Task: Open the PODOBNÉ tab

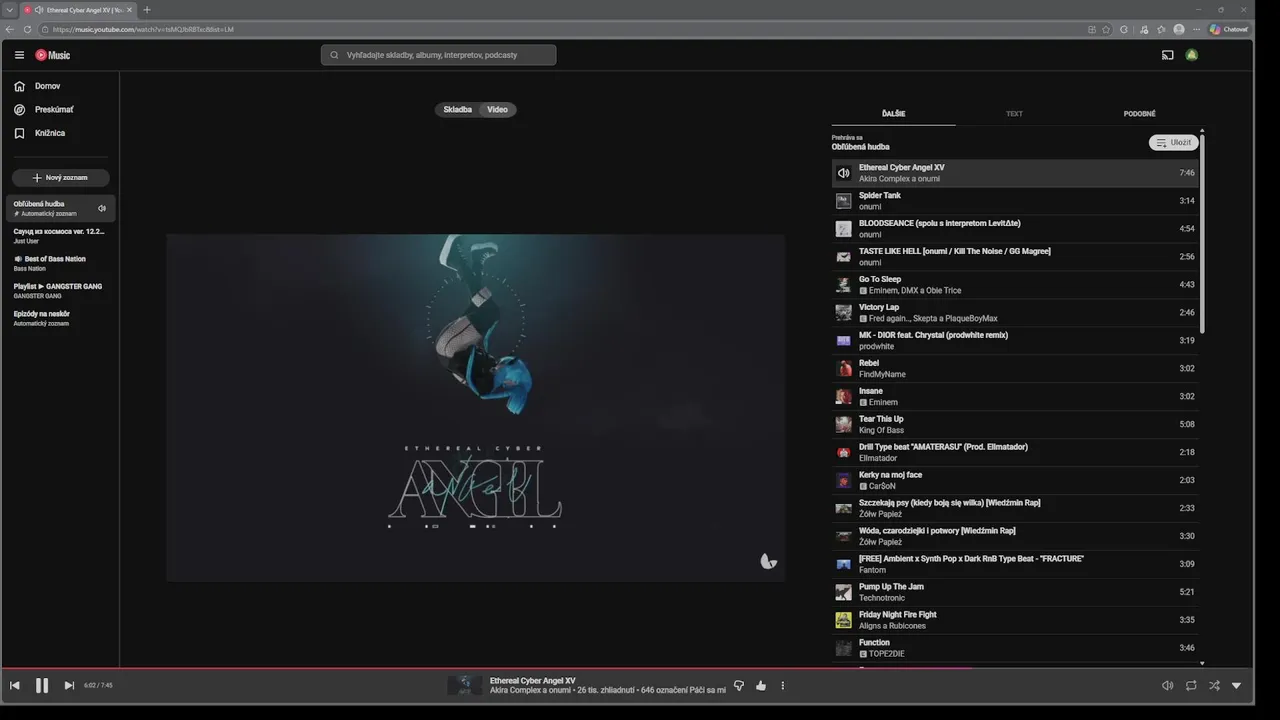Action: (x=1139, y=114)
